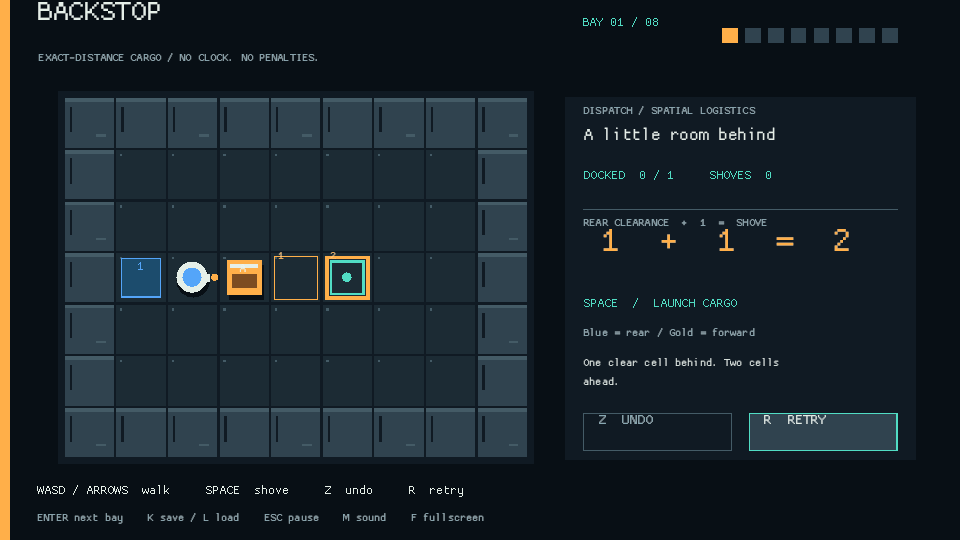Select the blue round player token
The image size is (960, 540).
coord(192,277)
